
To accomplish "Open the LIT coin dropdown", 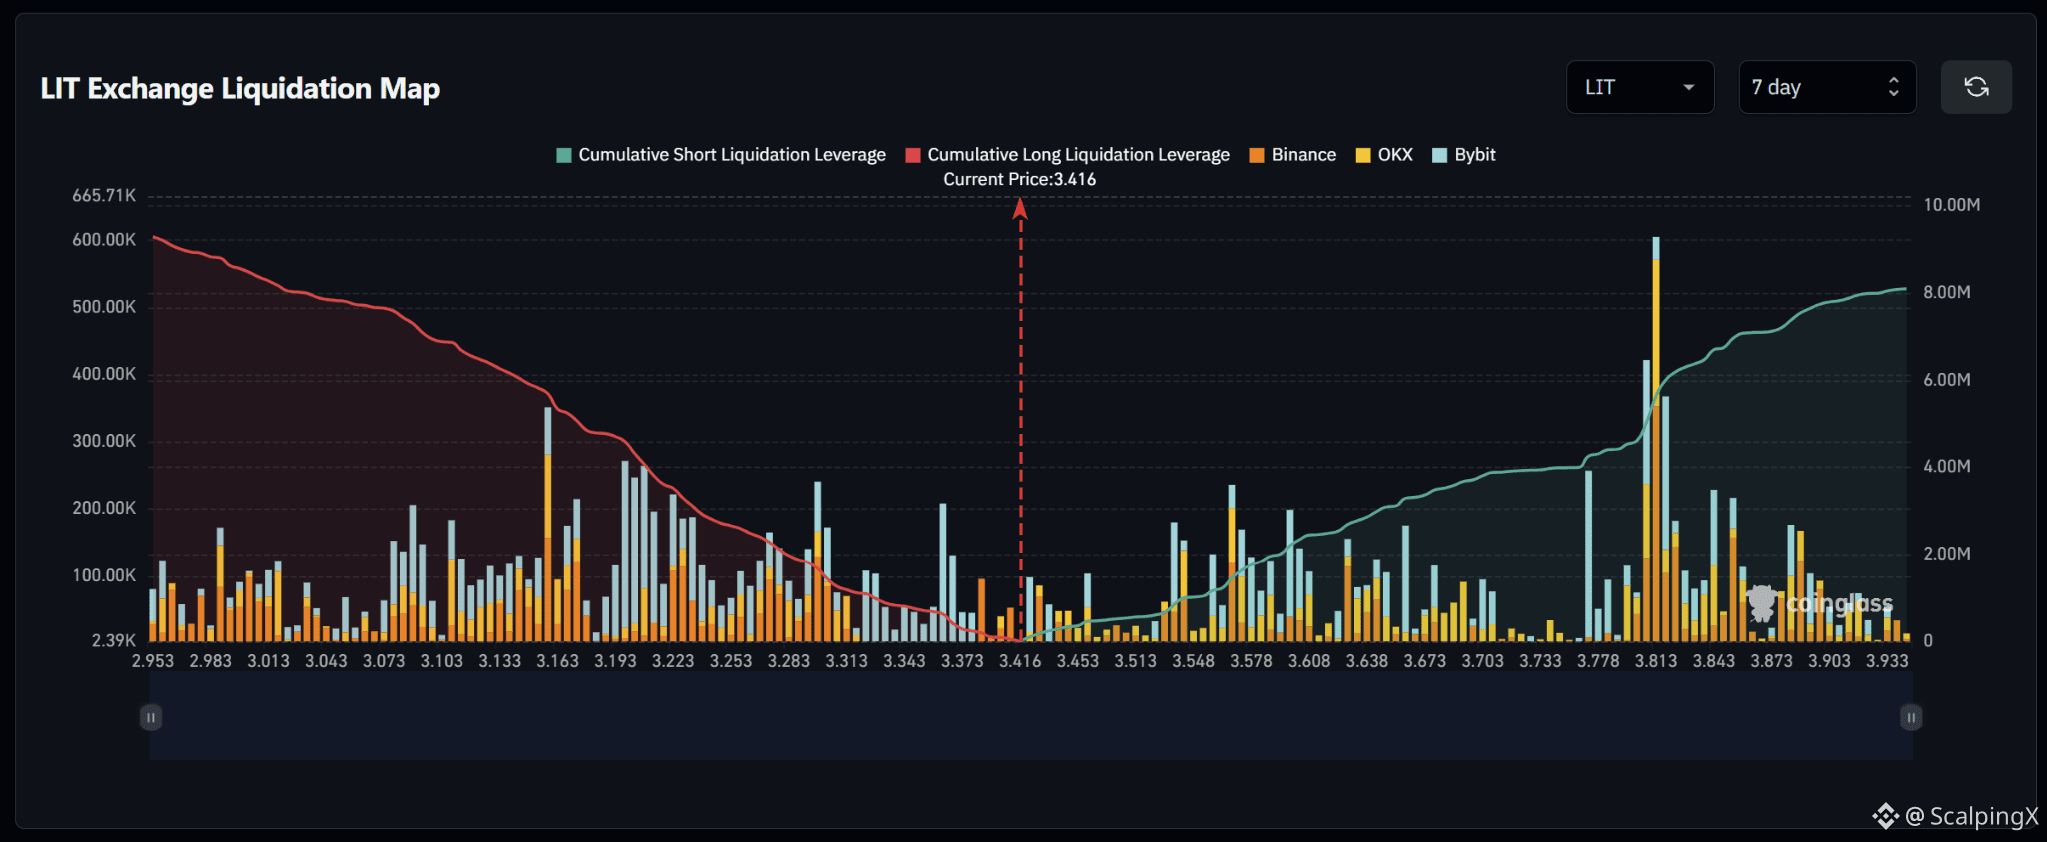I will pyautogui.click(x=1640, y=87).
